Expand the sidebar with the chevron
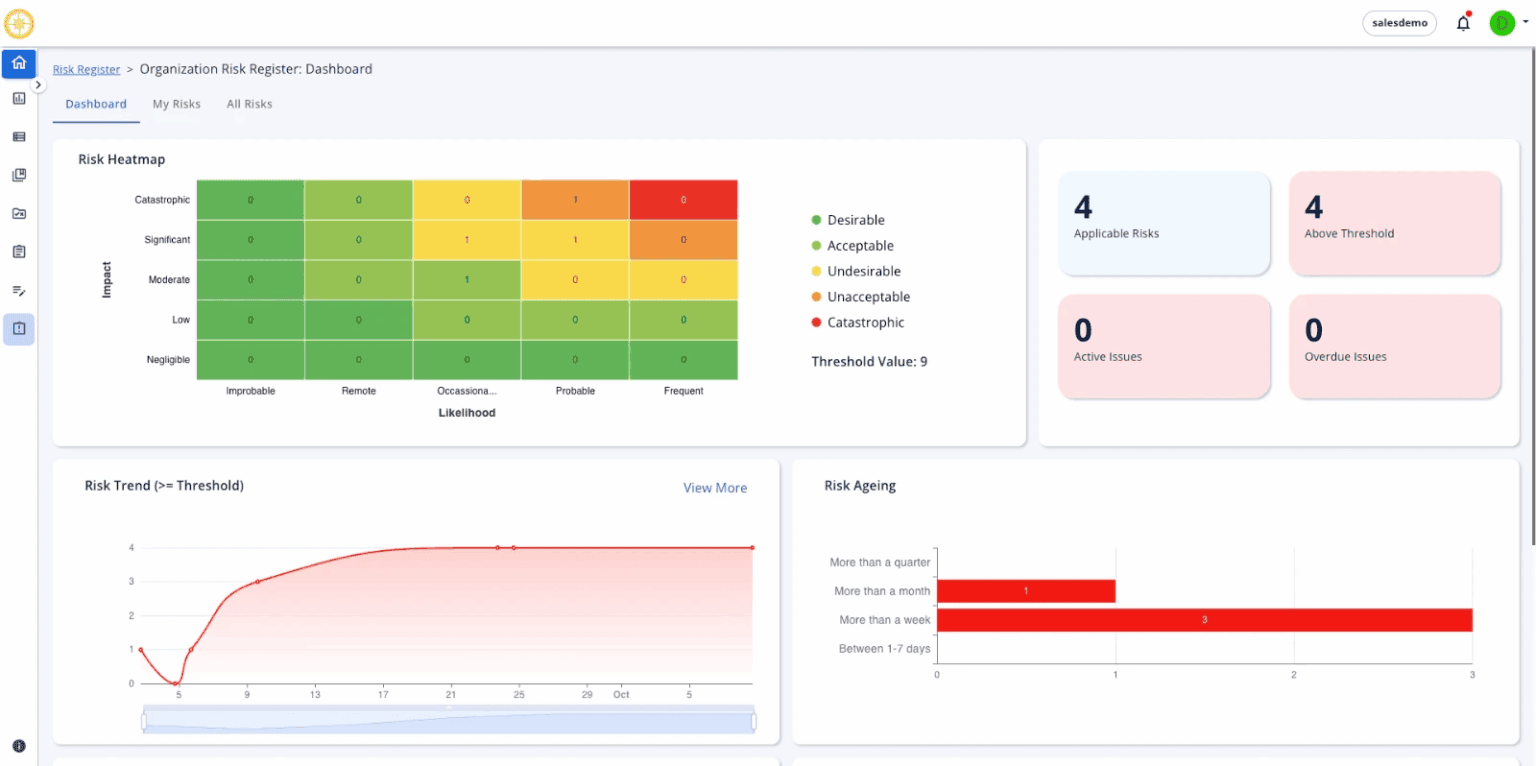The height and width of the screenshot is (766, 1536). point(39,85)
